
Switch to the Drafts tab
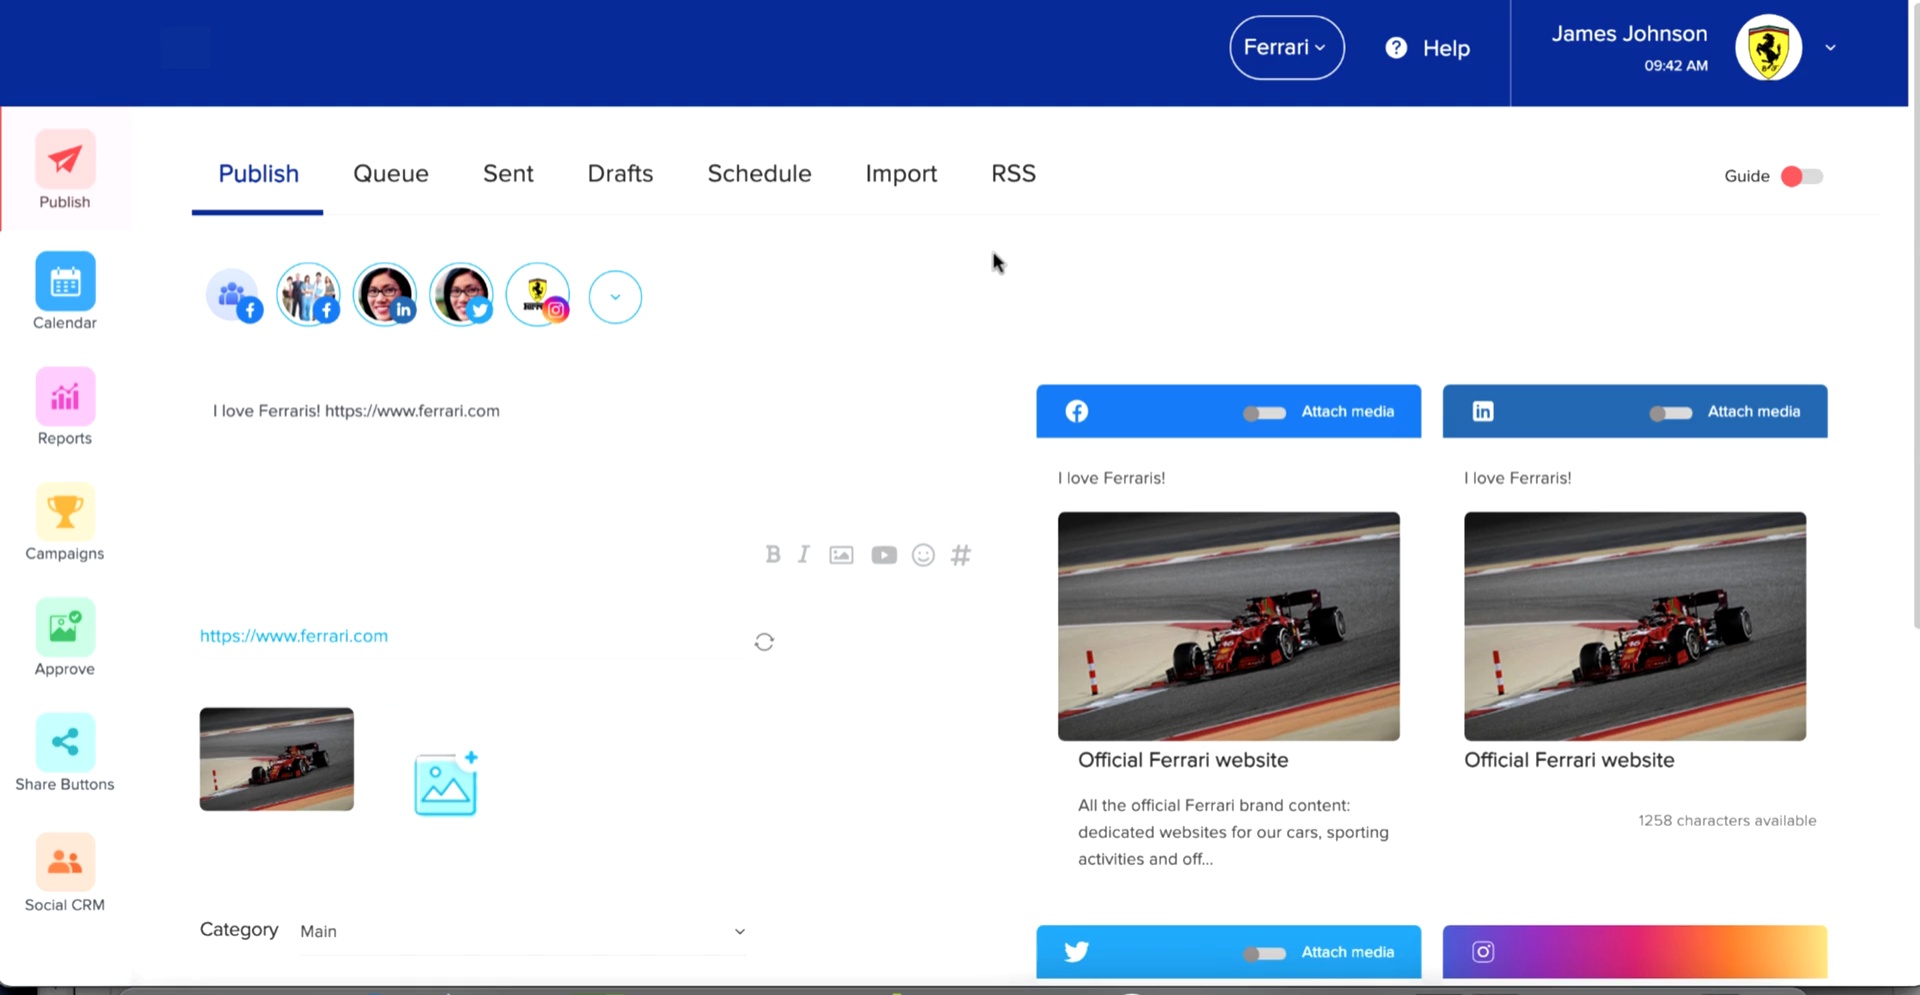tap(620, 174)
